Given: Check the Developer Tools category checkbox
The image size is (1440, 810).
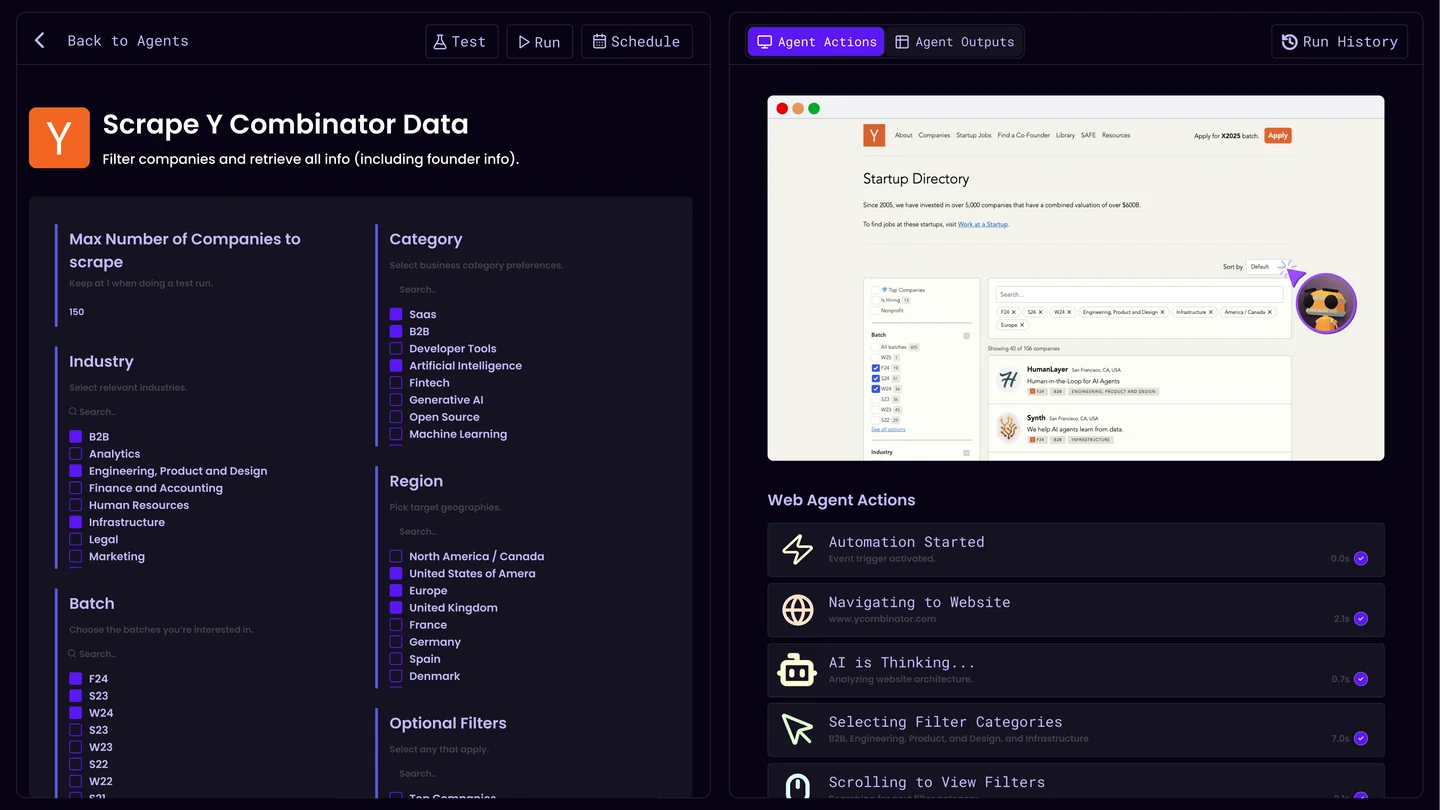Looking at the screenshot, I should click(x=396, y=349).
